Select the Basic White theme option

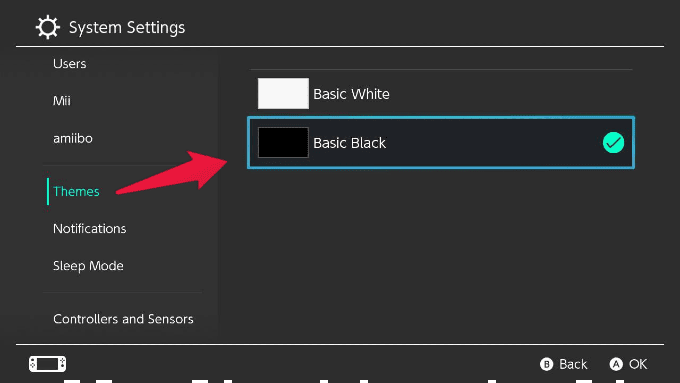point(441,94)
